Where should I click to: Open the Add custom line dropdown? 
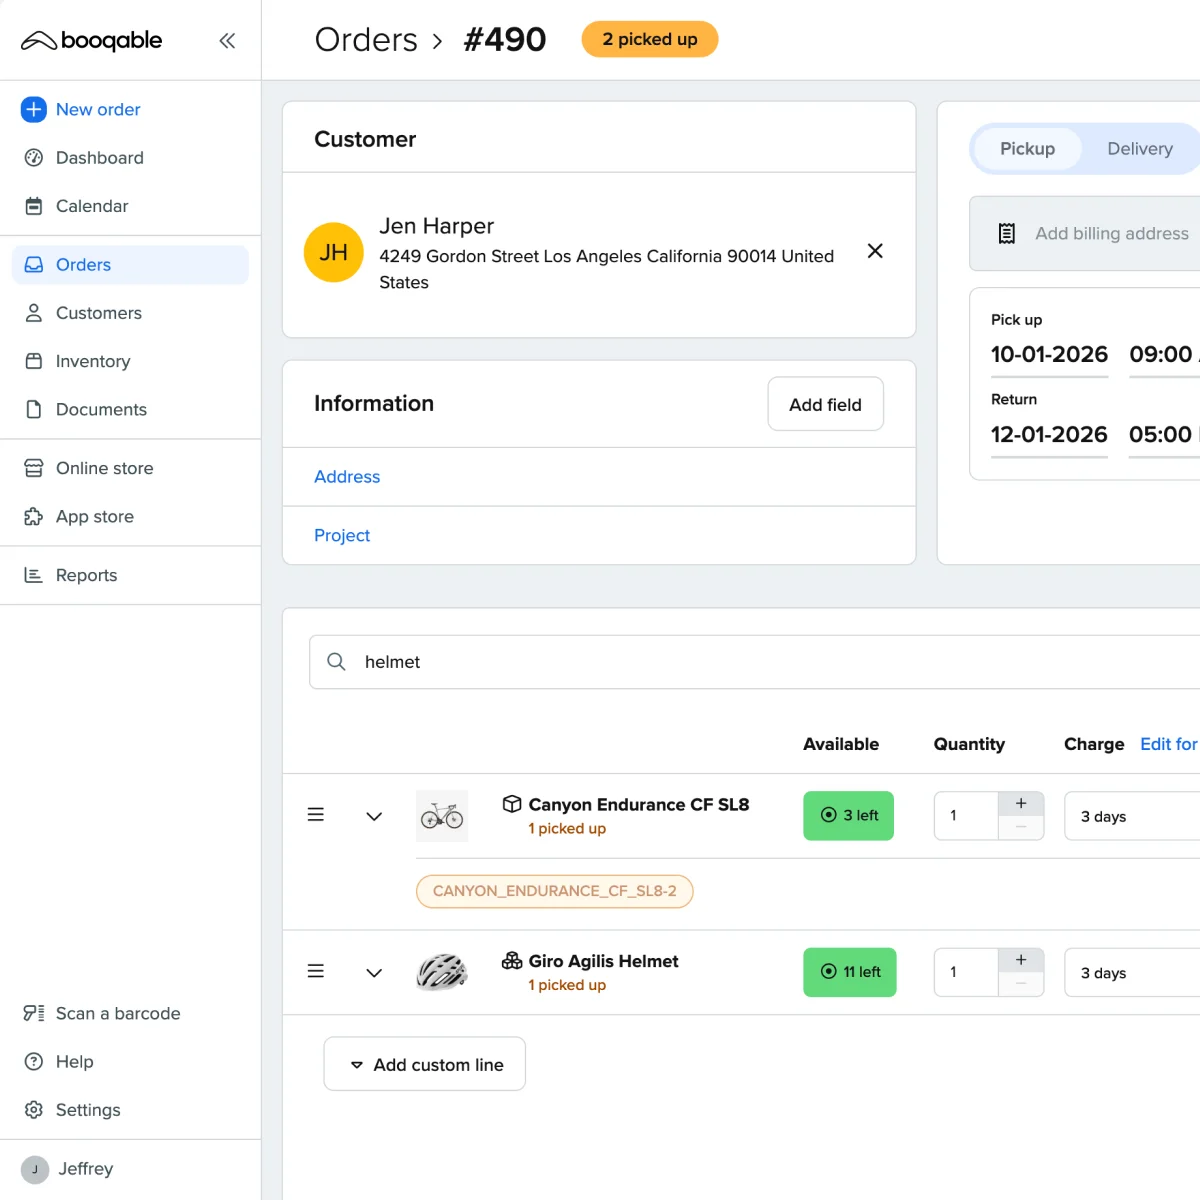[x=424, y=1063]
